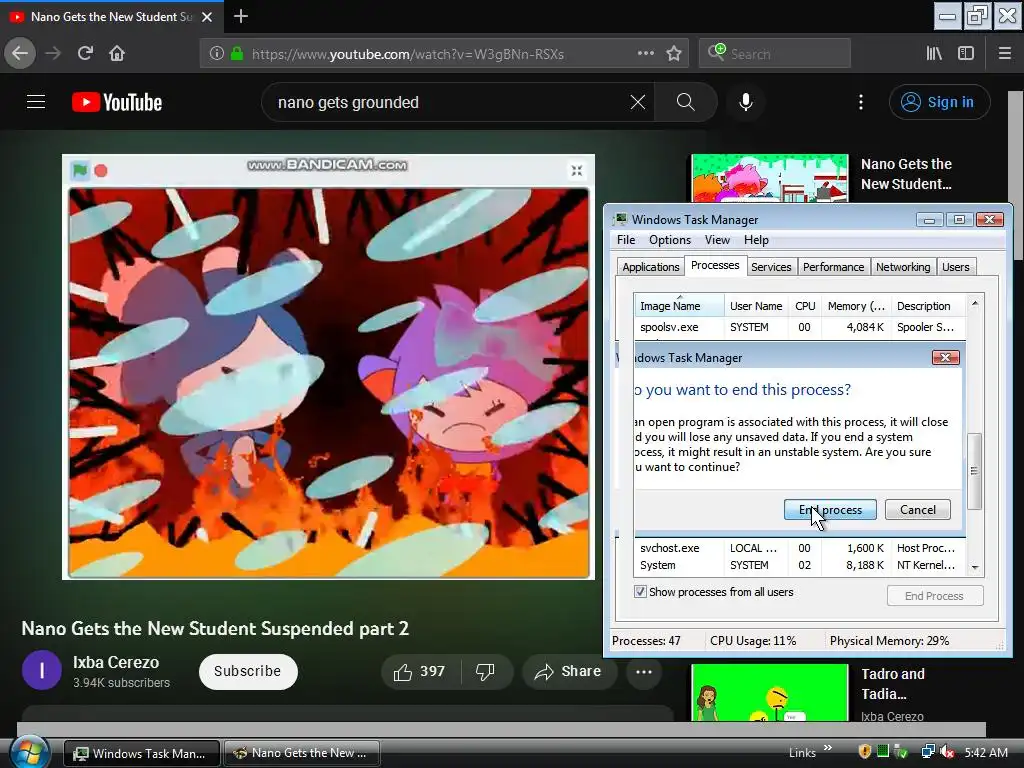Open the Windows Start orb
The image size is (1024, 768).
pyautogui.click(x=29, y=752)
